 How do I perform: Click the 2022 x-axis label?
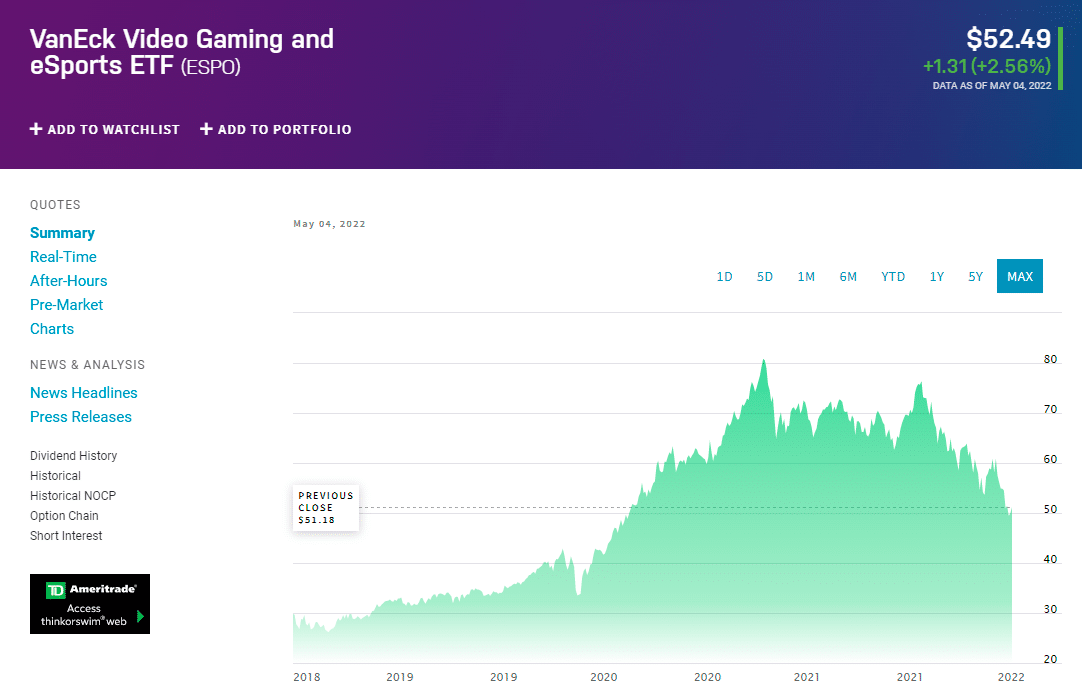pos(1011,677)
